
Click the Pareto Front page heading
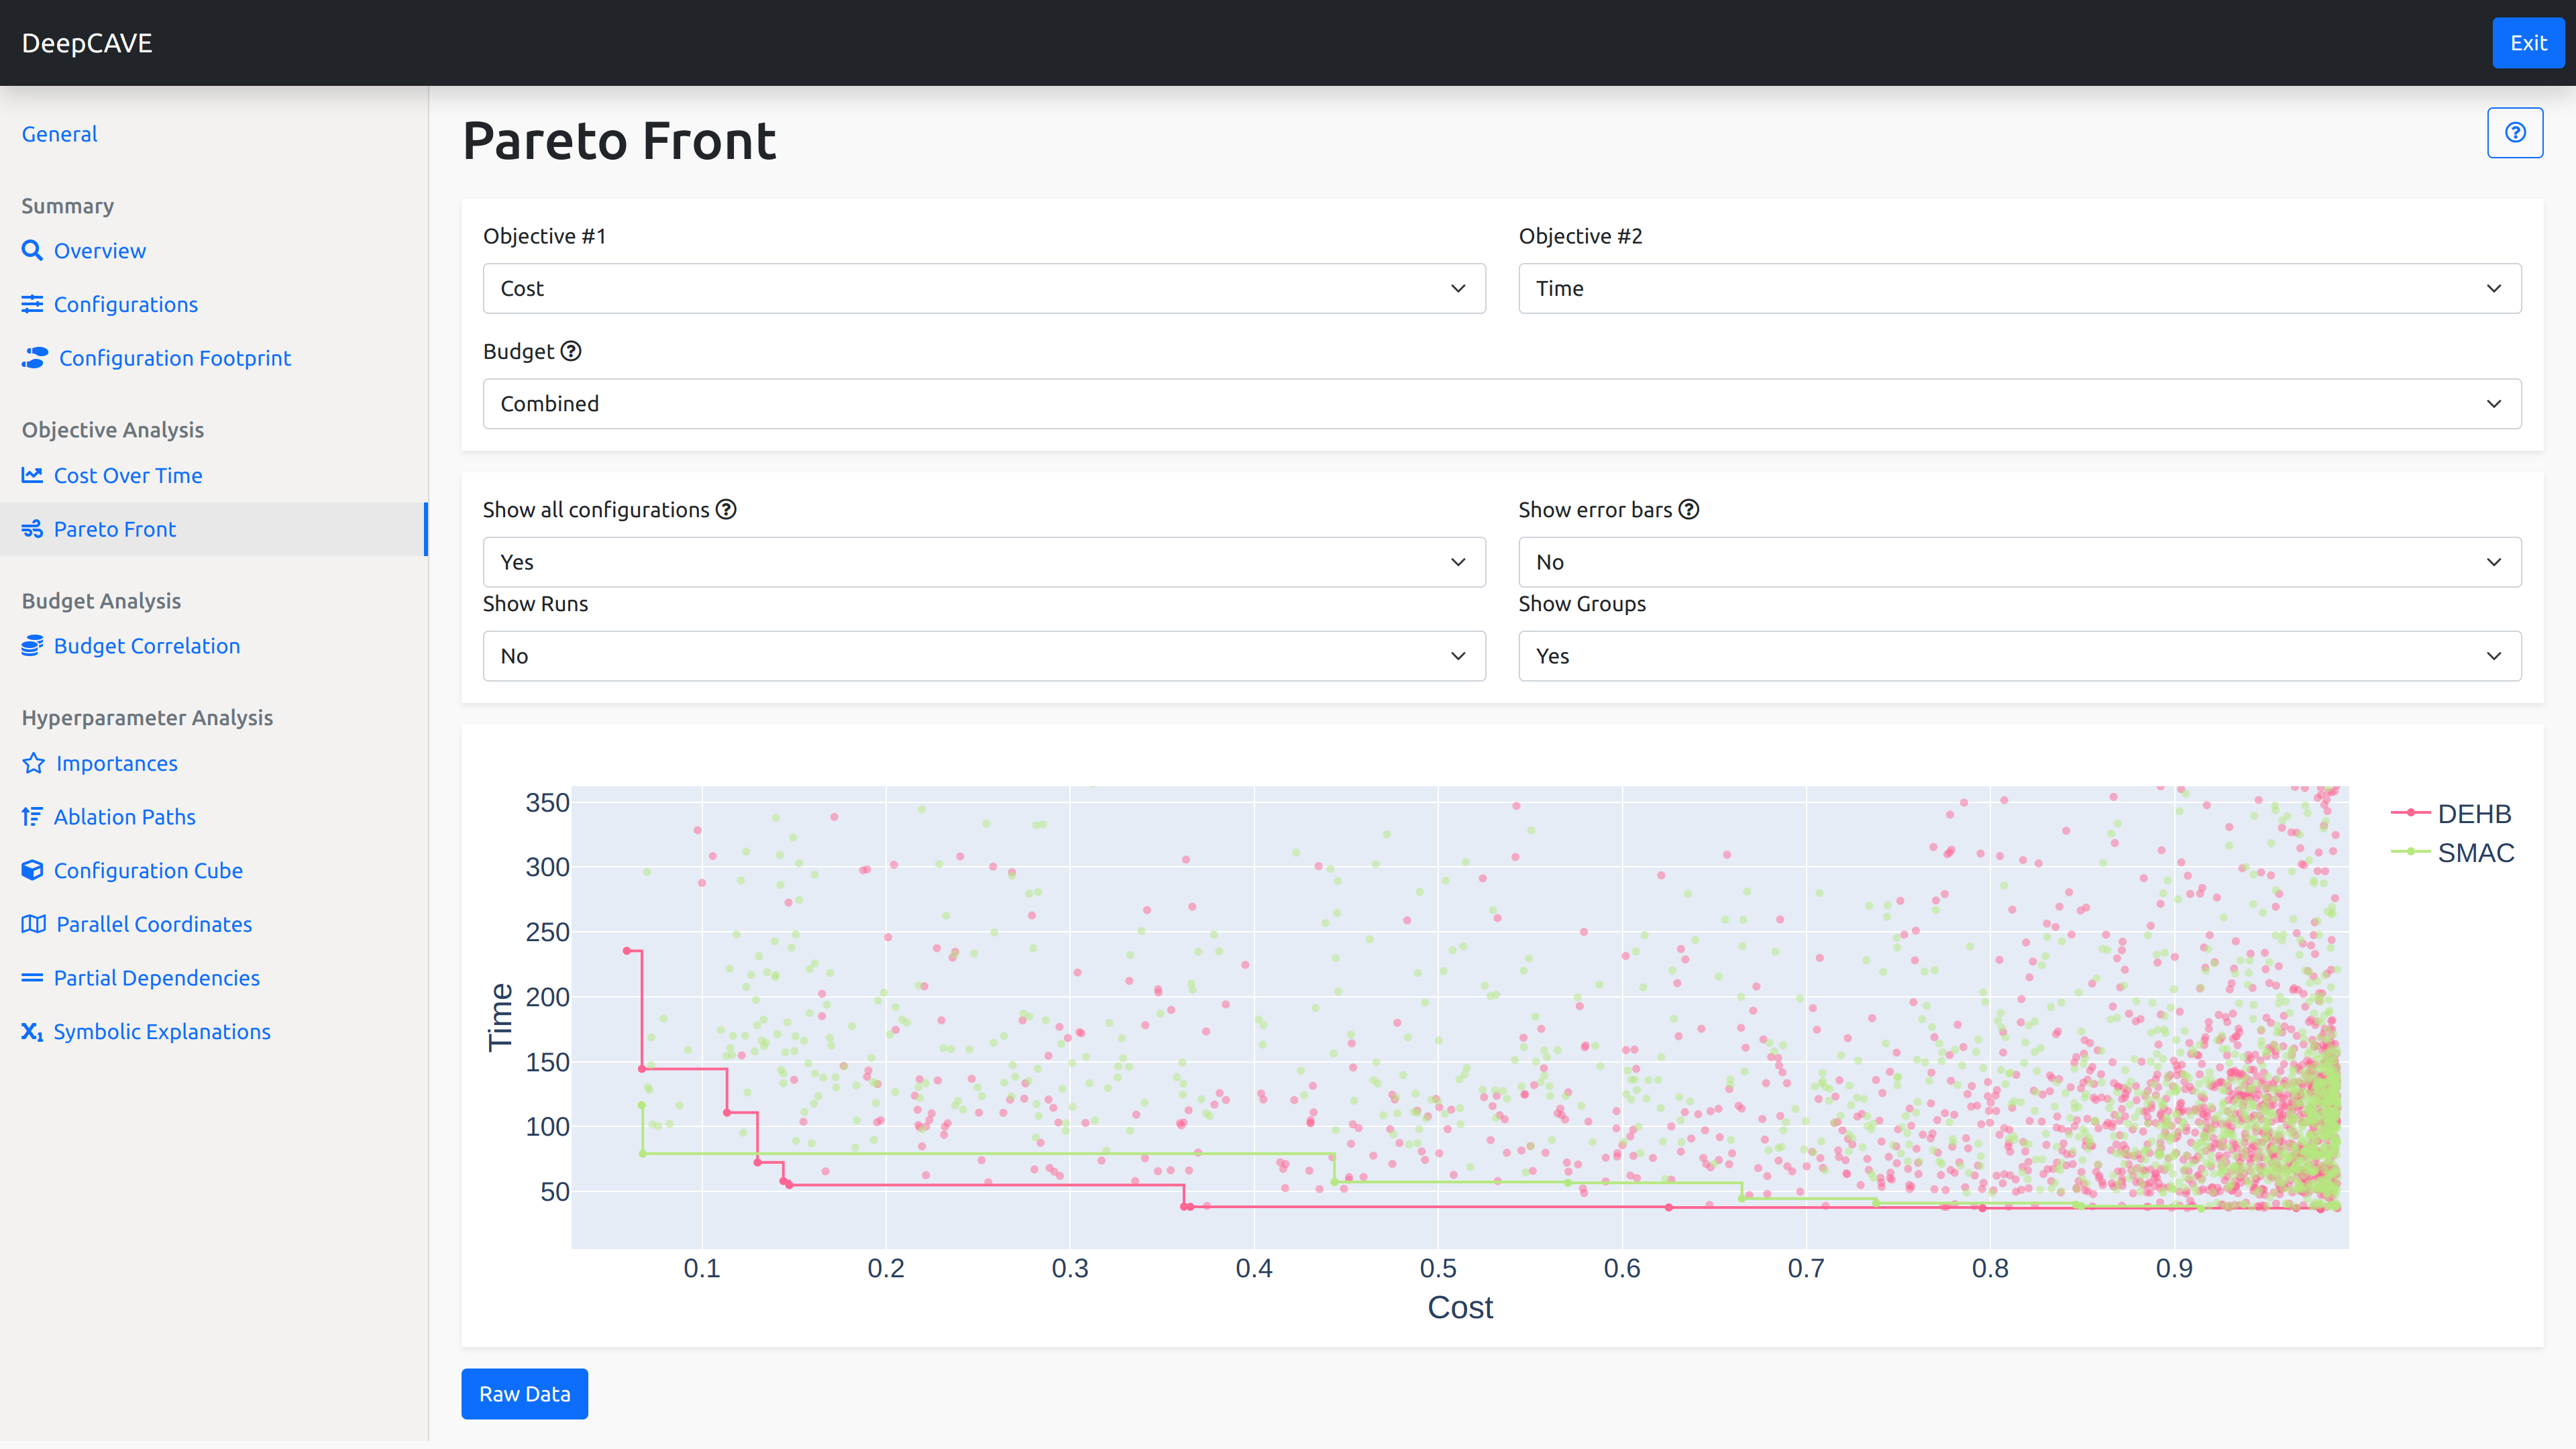(x=619, y=140)
